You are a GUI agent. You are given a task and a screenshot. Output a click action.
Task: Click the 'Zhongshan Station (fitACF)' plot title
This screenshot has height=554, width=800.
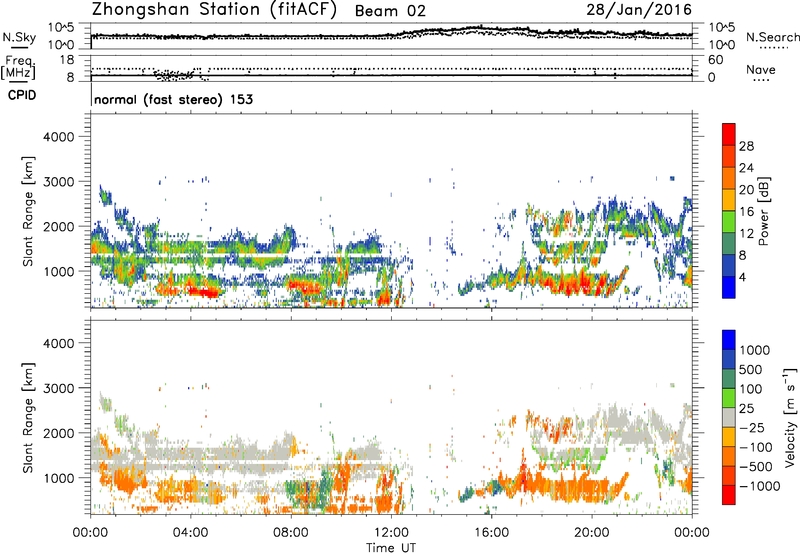pos(214,10)
